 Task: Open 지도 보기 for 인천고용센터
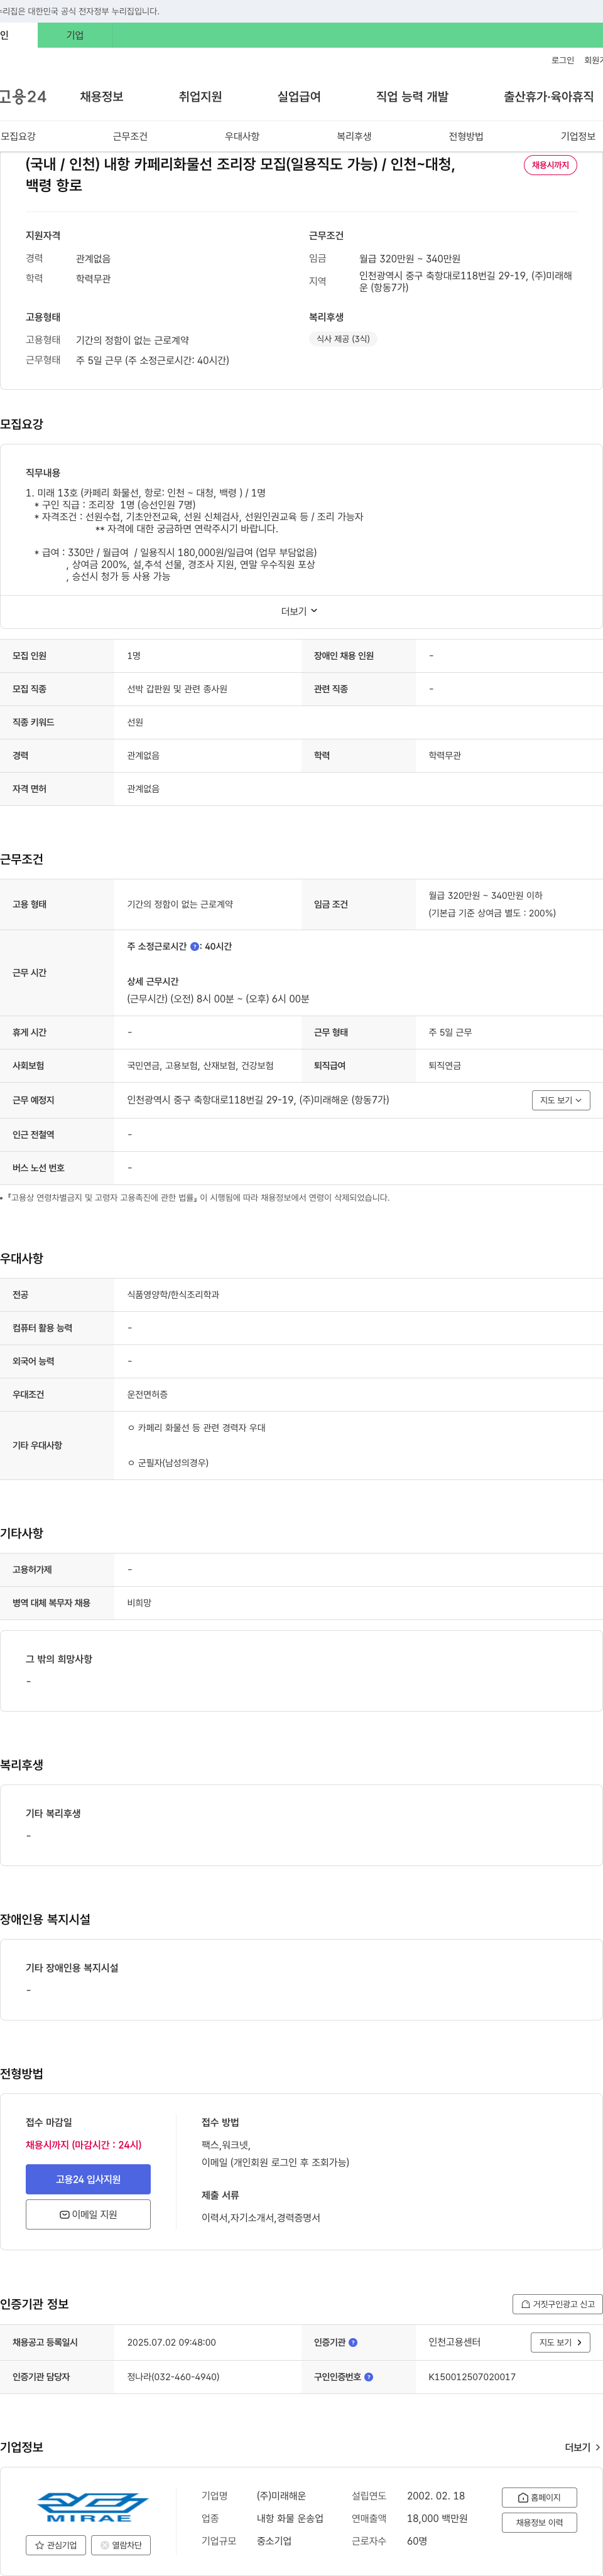pos(560,2342)
